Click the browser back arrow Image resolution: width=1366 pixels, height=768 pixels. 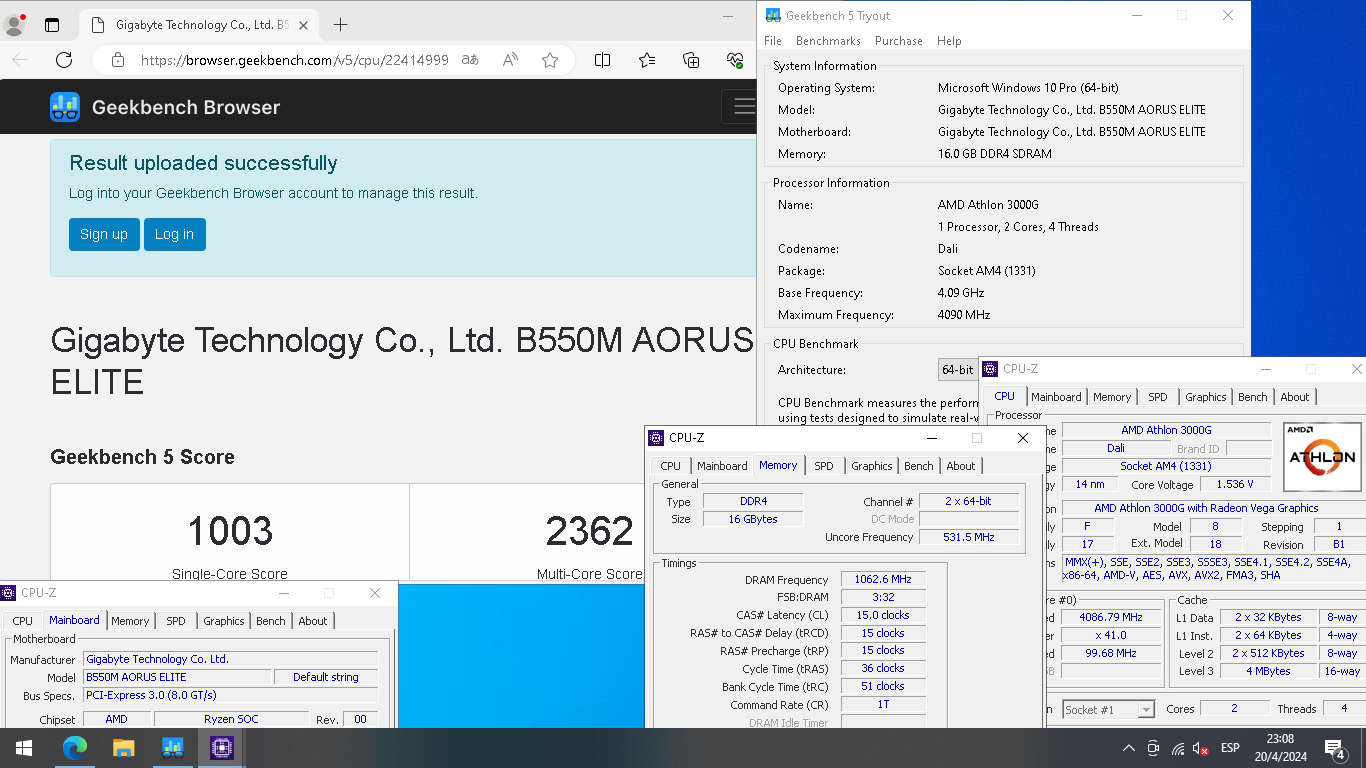20,60
